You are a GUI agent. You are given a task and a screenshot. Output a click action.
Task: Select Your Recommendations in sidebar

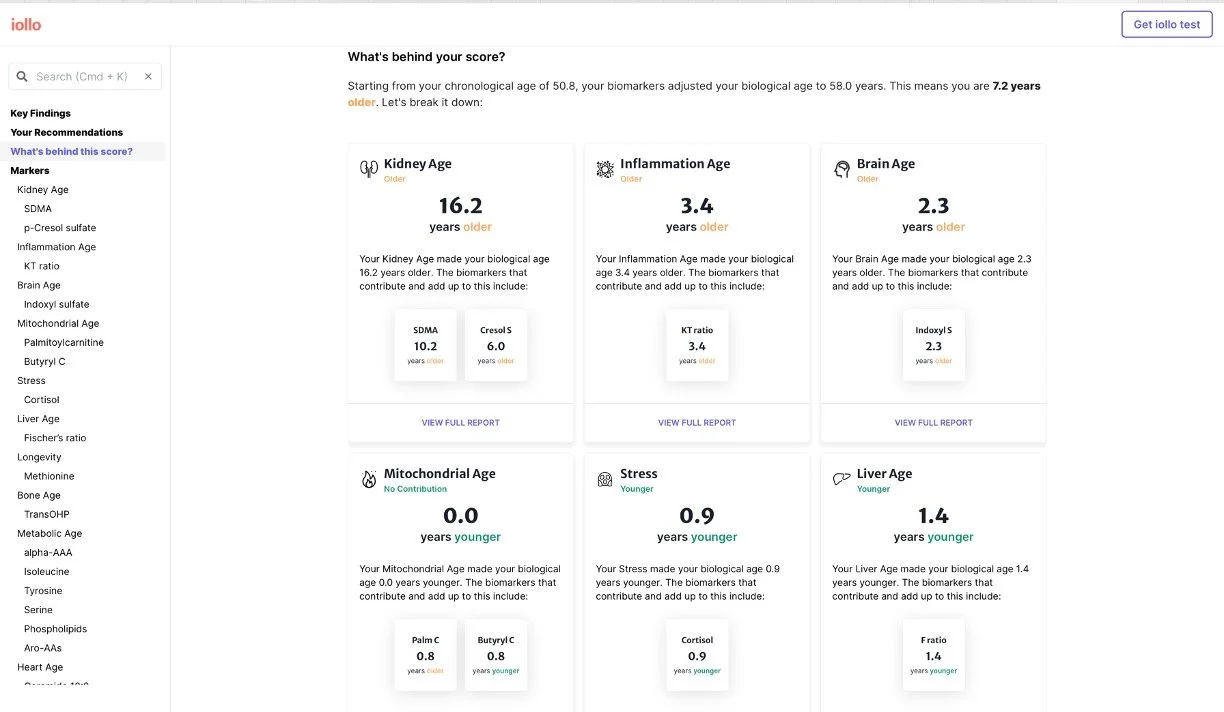click(67, 132)
